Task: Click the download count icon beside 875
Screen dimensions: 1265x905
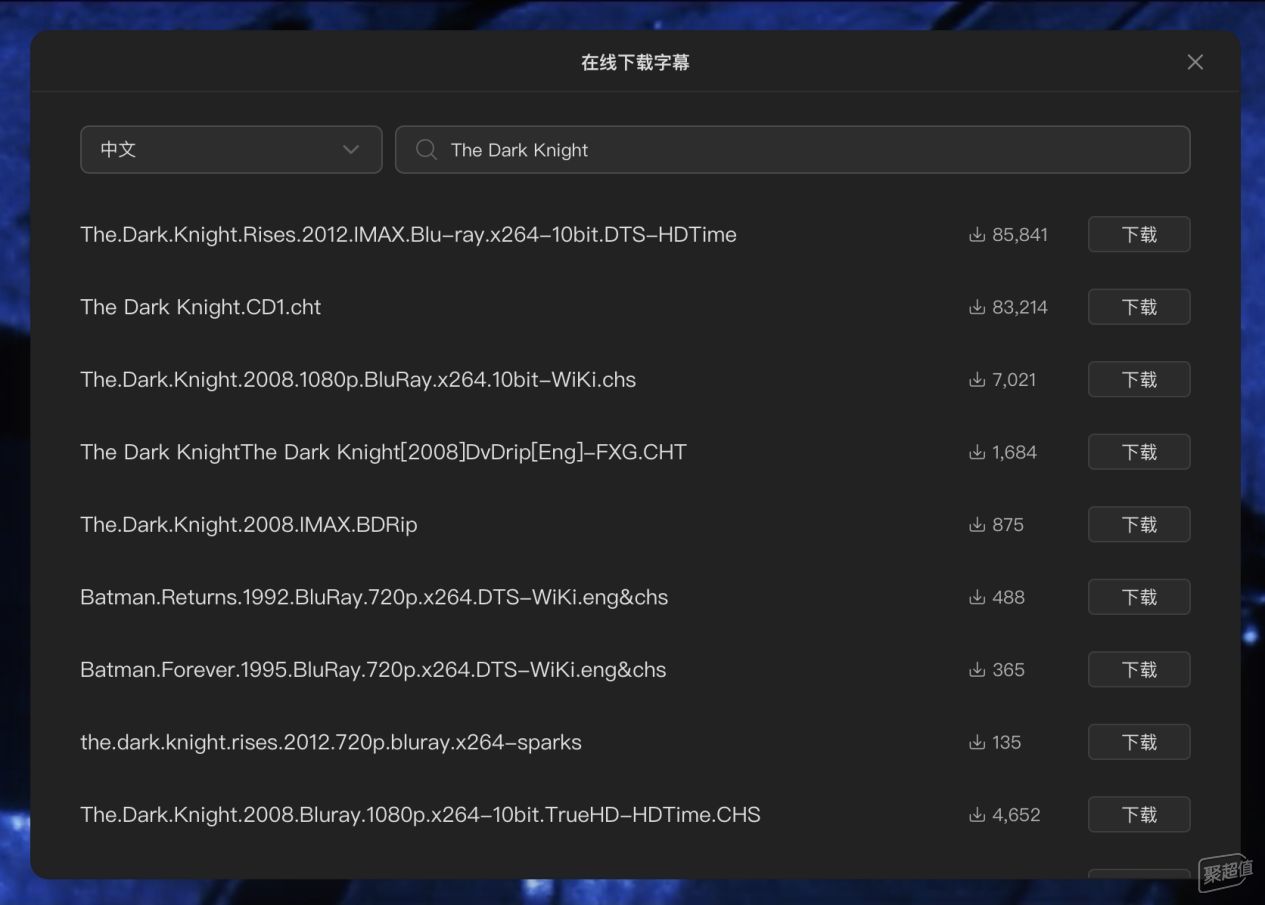Action: pyautogui.click(x=977, y=524)
